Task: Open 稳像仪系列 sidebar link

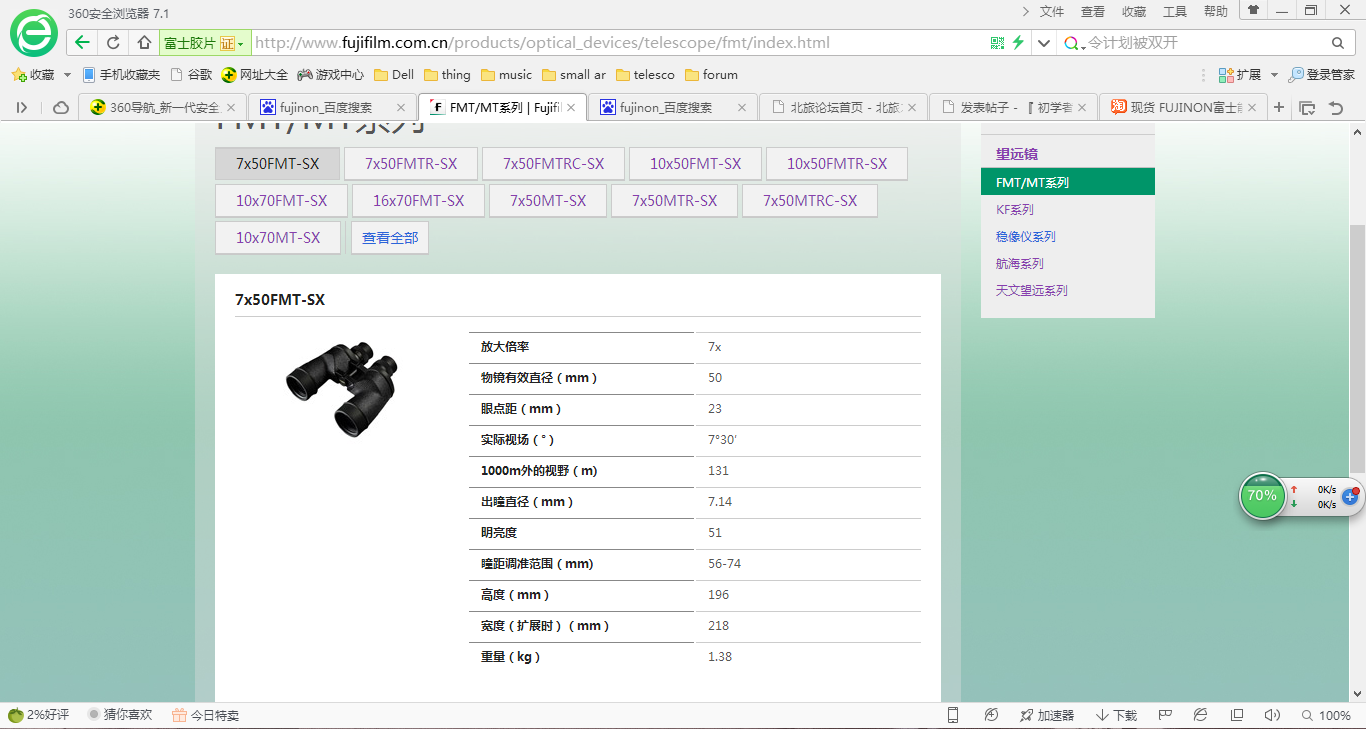Action: point(1025,237)
